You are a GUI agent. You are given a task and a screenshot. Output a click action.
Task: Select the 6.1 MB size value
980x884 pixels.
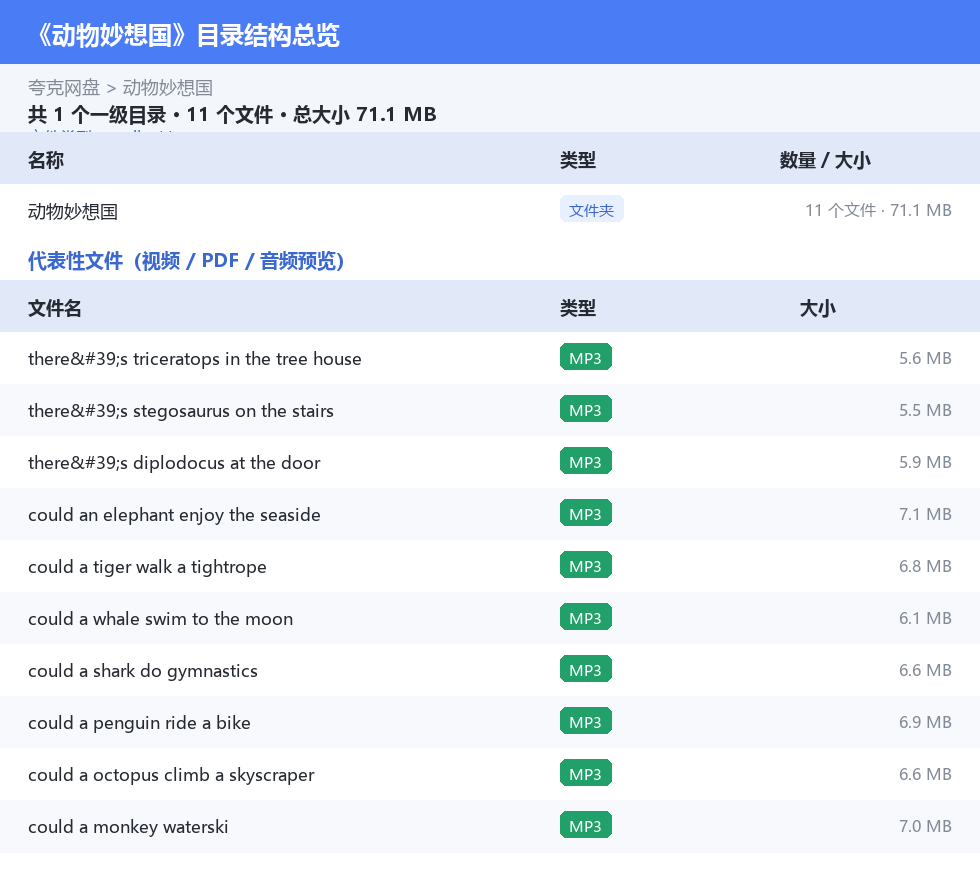pyautogui.click(x=925, y=618)
